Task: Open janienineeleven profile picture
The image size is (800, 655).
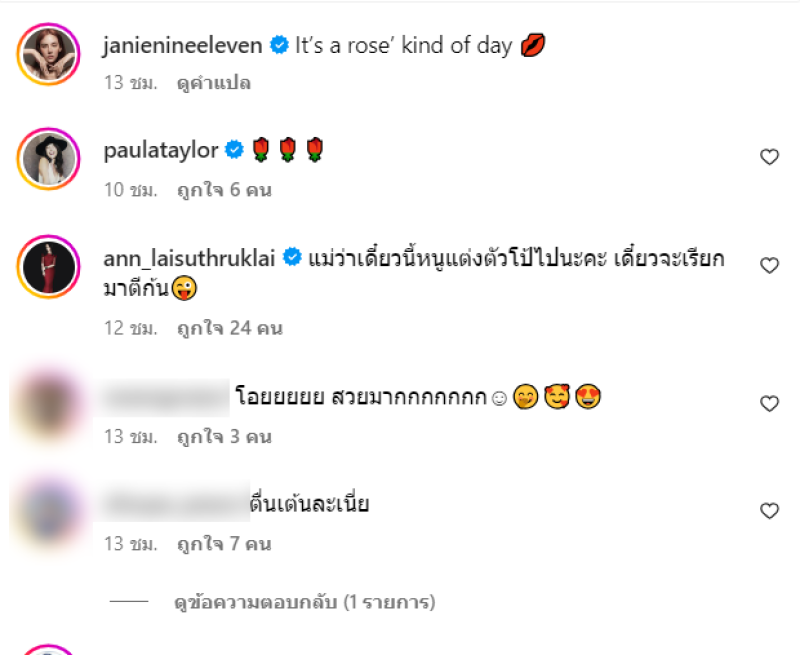Action: [48, 54]
